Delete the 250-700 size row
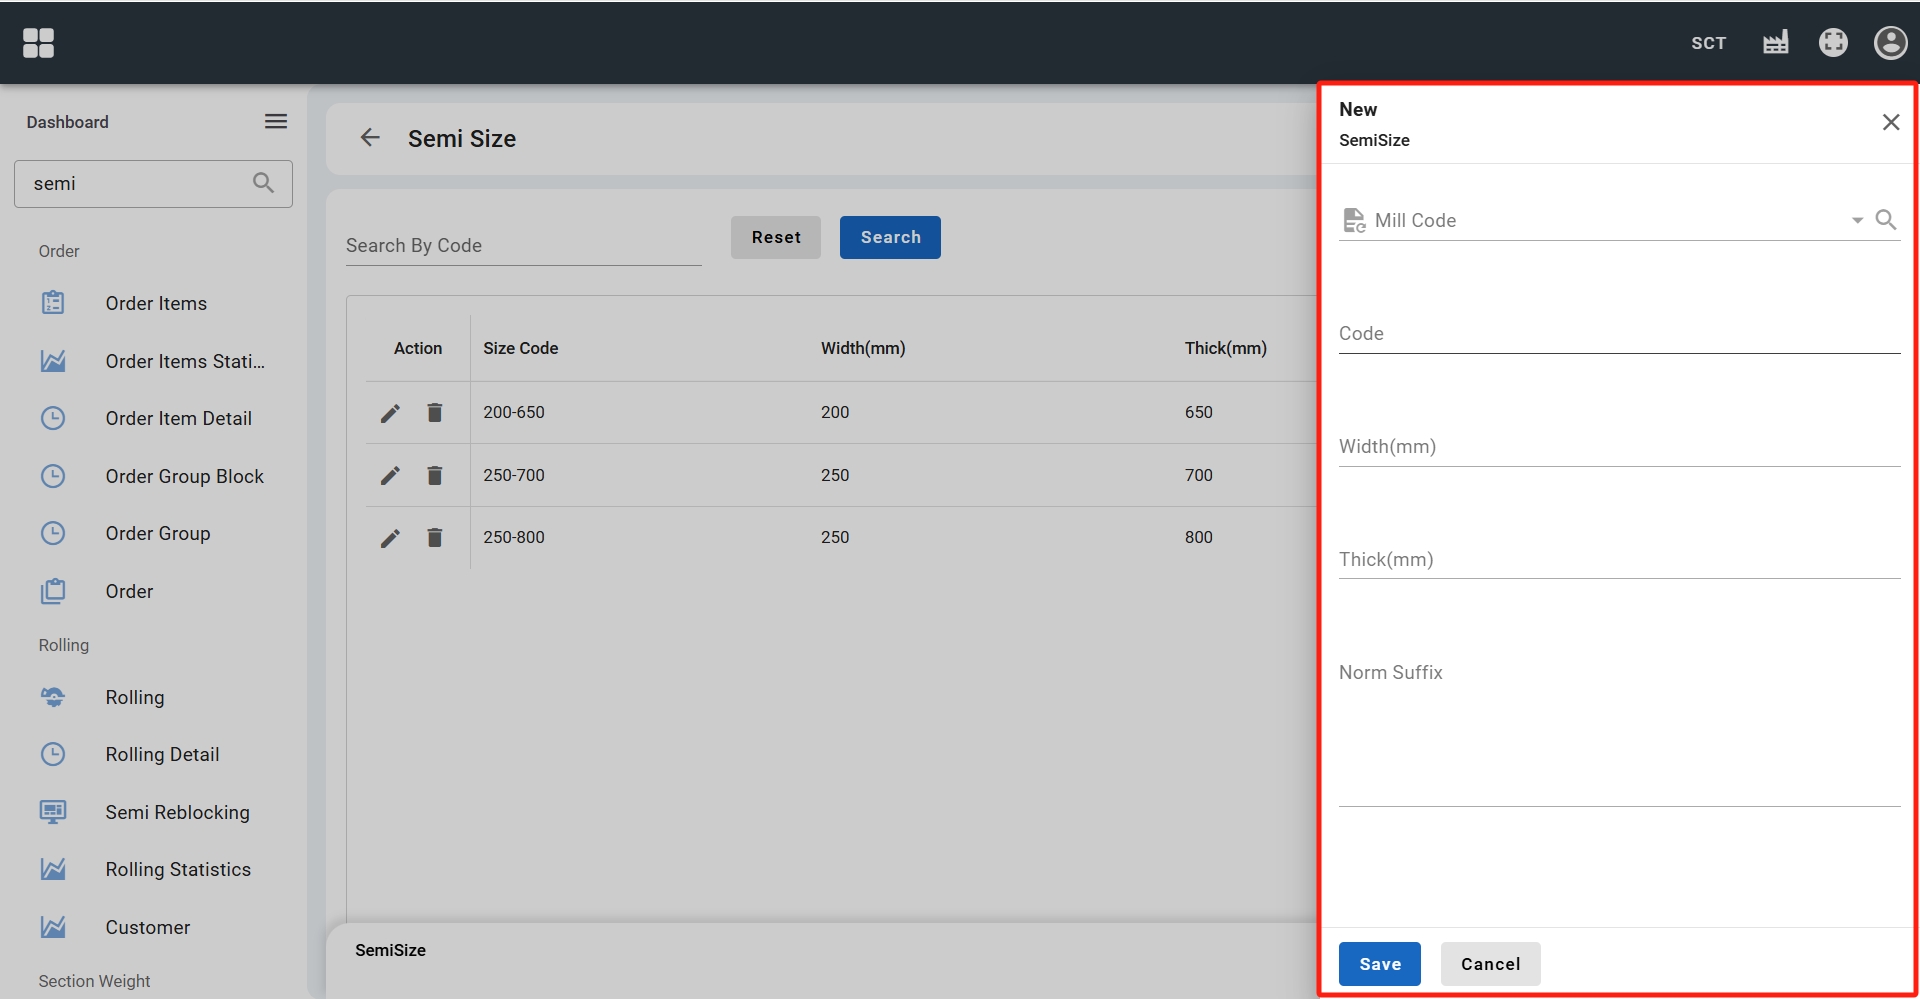Viewport: 1920px width, 999px height. point(435,476)
